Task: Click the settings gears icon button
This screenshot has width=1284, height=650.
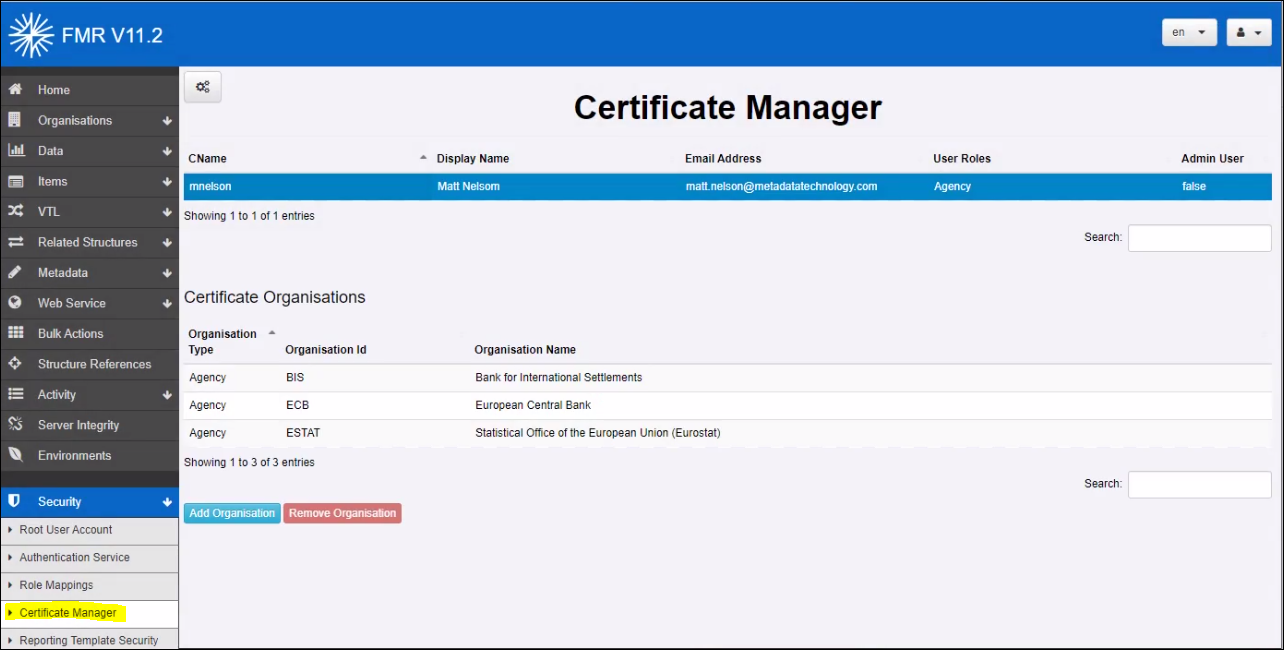Action: 203,87
